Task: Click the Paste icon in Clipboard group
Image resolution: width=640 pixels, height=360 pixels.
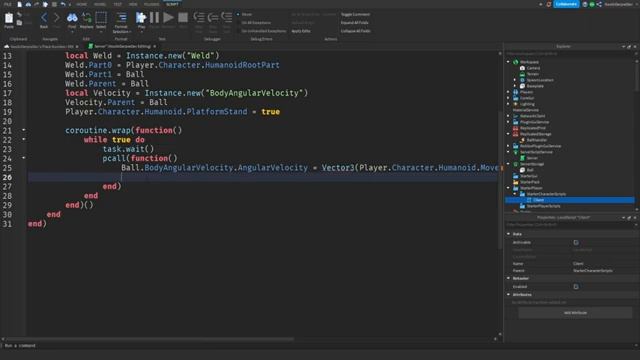Action: click(x=9, y=19)
